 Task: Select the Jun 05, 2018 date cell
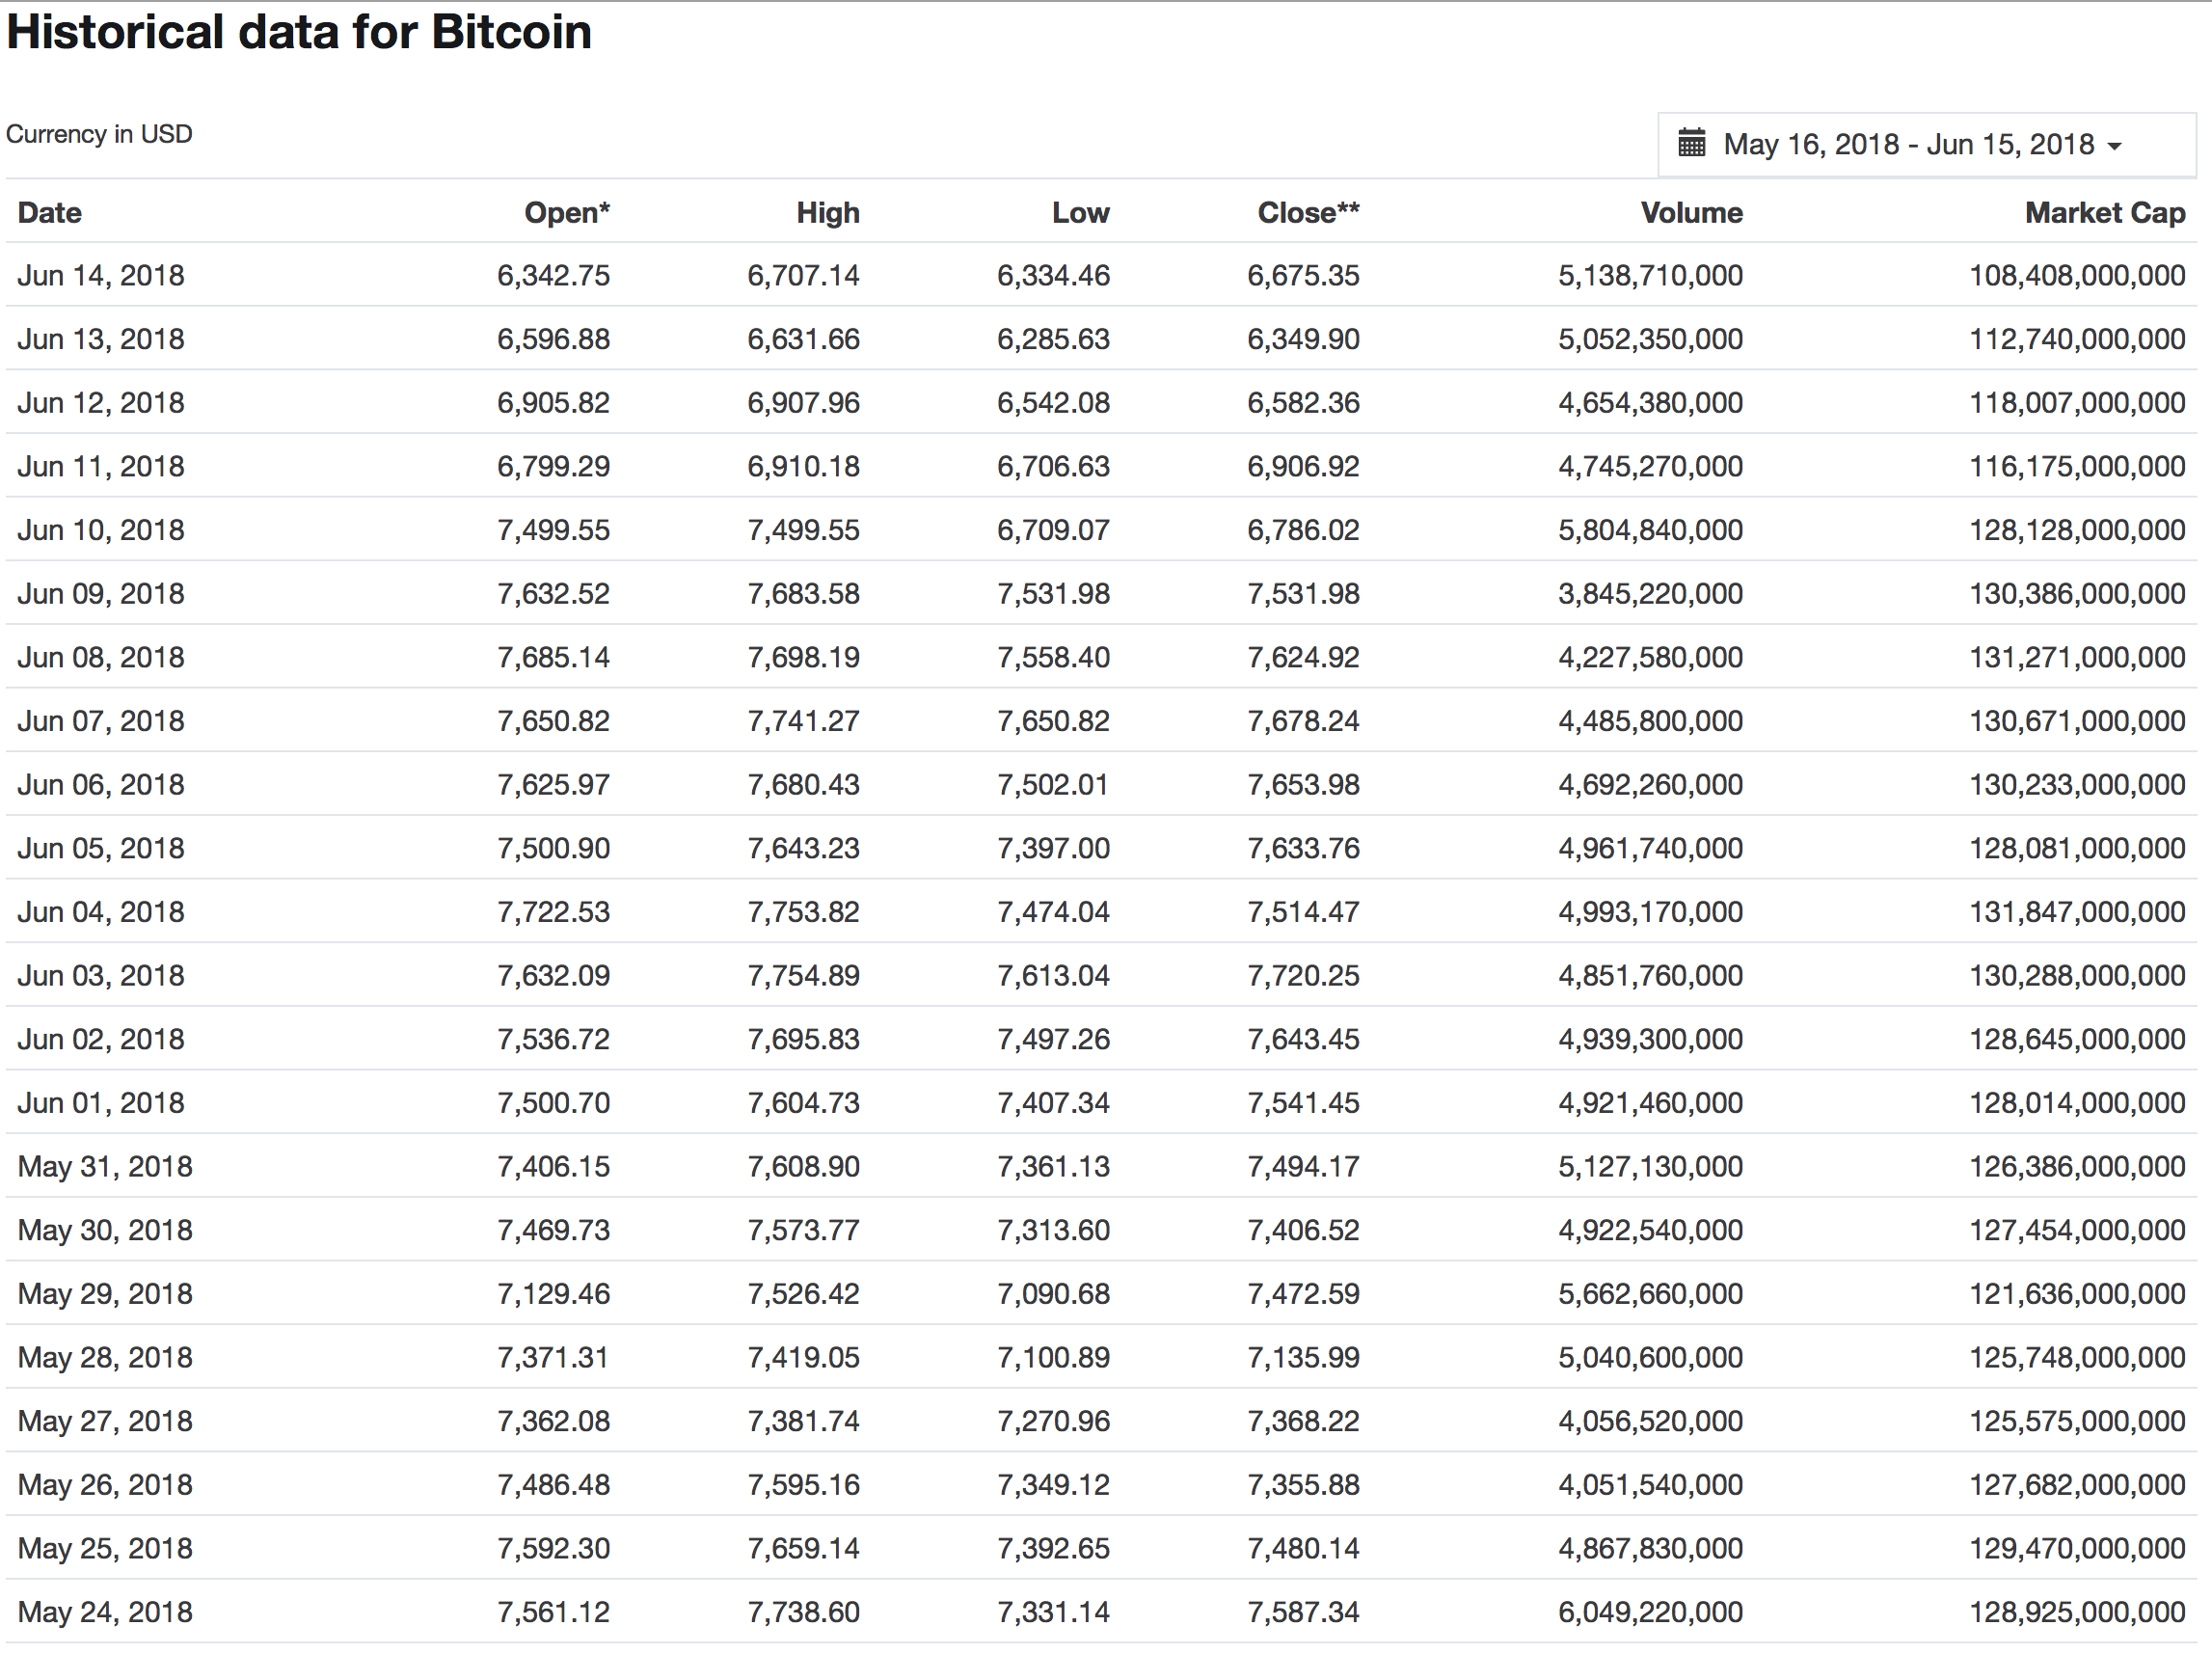tap(101, 848)
